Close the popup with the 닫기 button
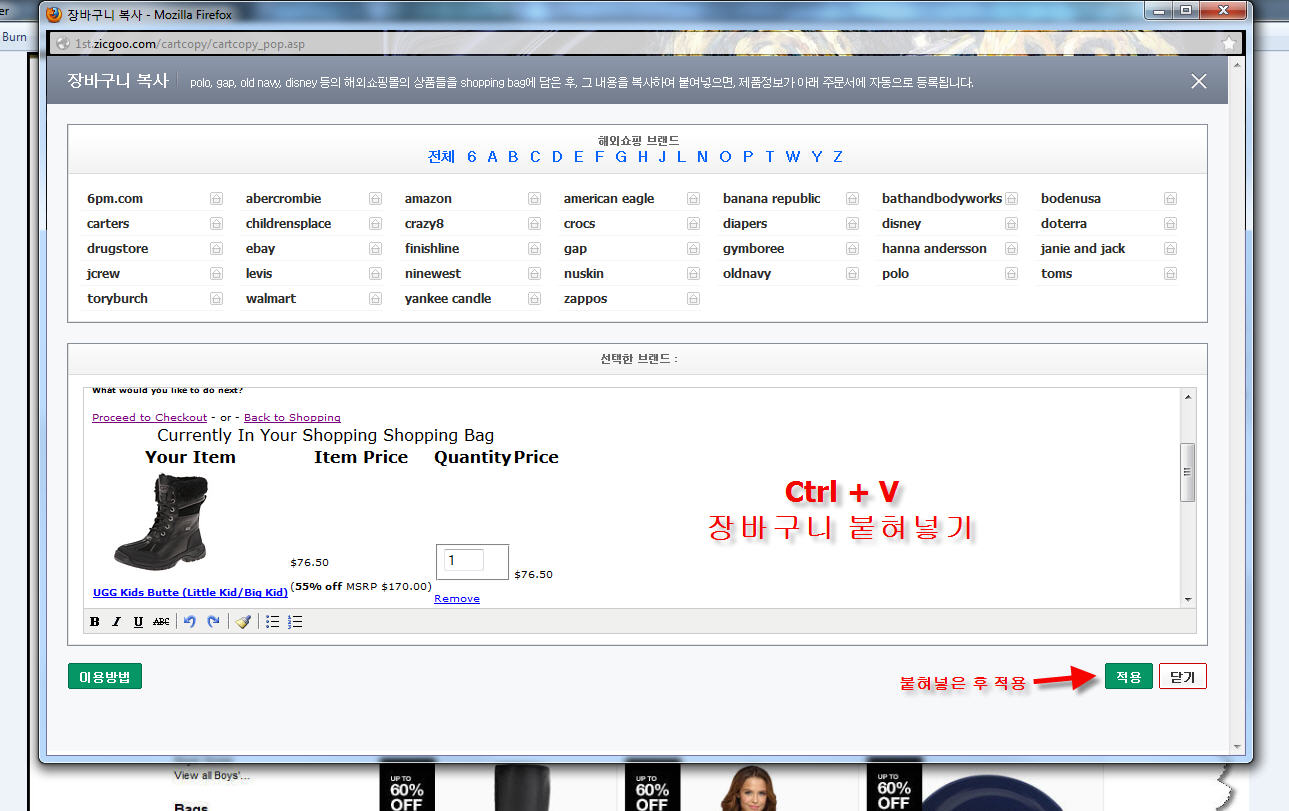The image size is (1289, 811). [1182, 677]
